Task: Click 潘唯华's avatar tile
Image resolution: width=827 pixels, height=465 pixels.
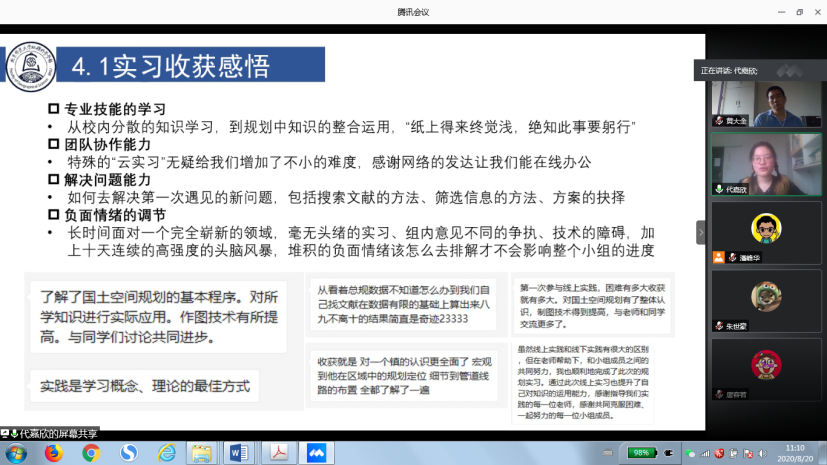Action: pyautogui.click(x=766, y=229)
